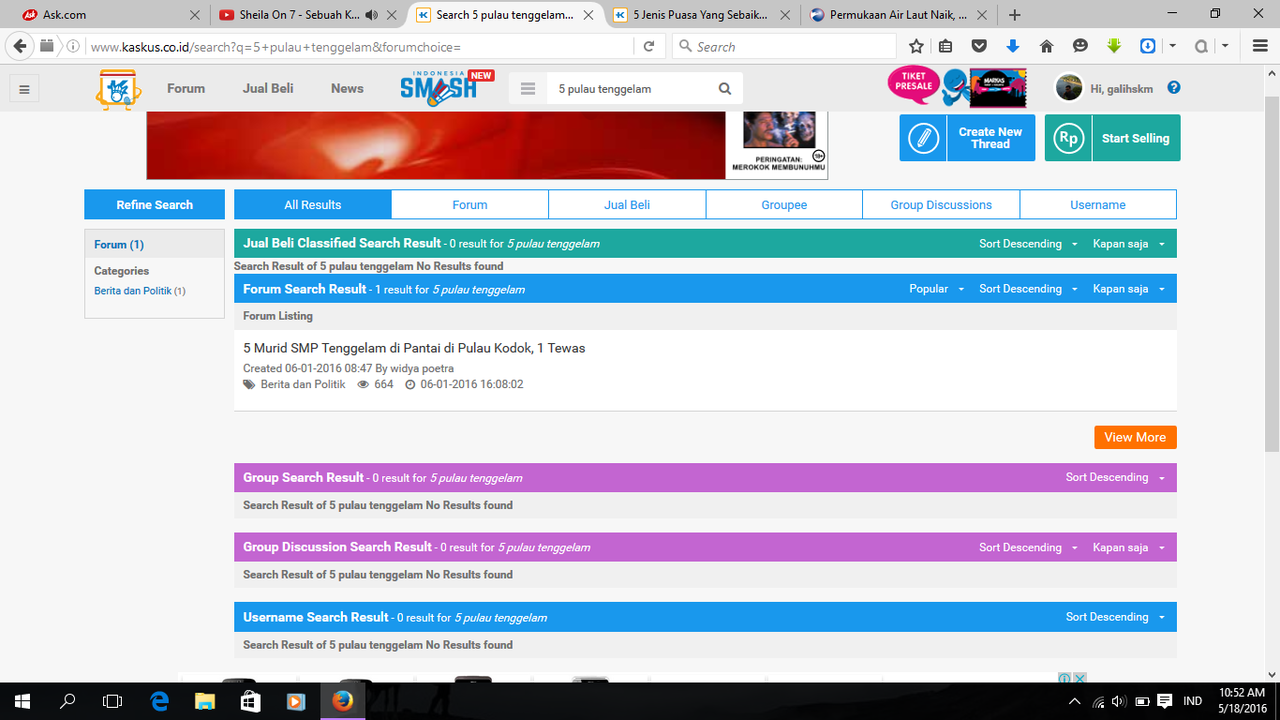Open Jual Beli Sort Descending dropdown
This screenshot has width=1280, height=720.
1029,244
